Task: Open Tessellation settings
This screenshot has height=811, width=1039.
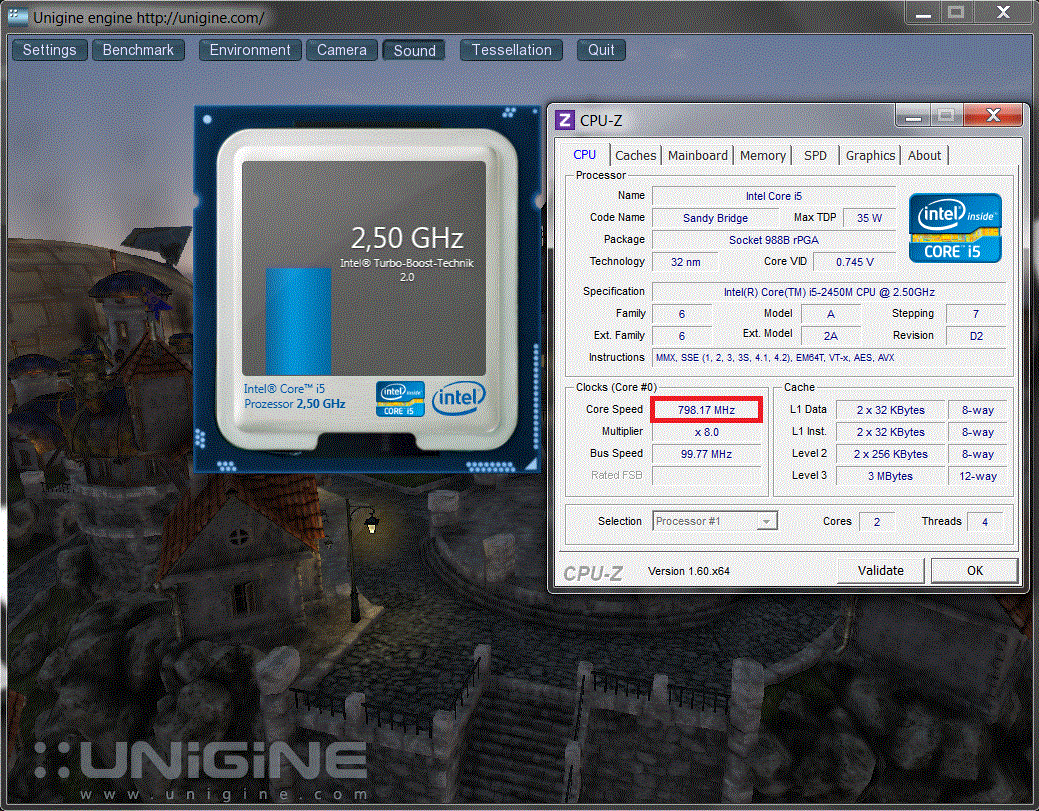Action: pos(511,50)
